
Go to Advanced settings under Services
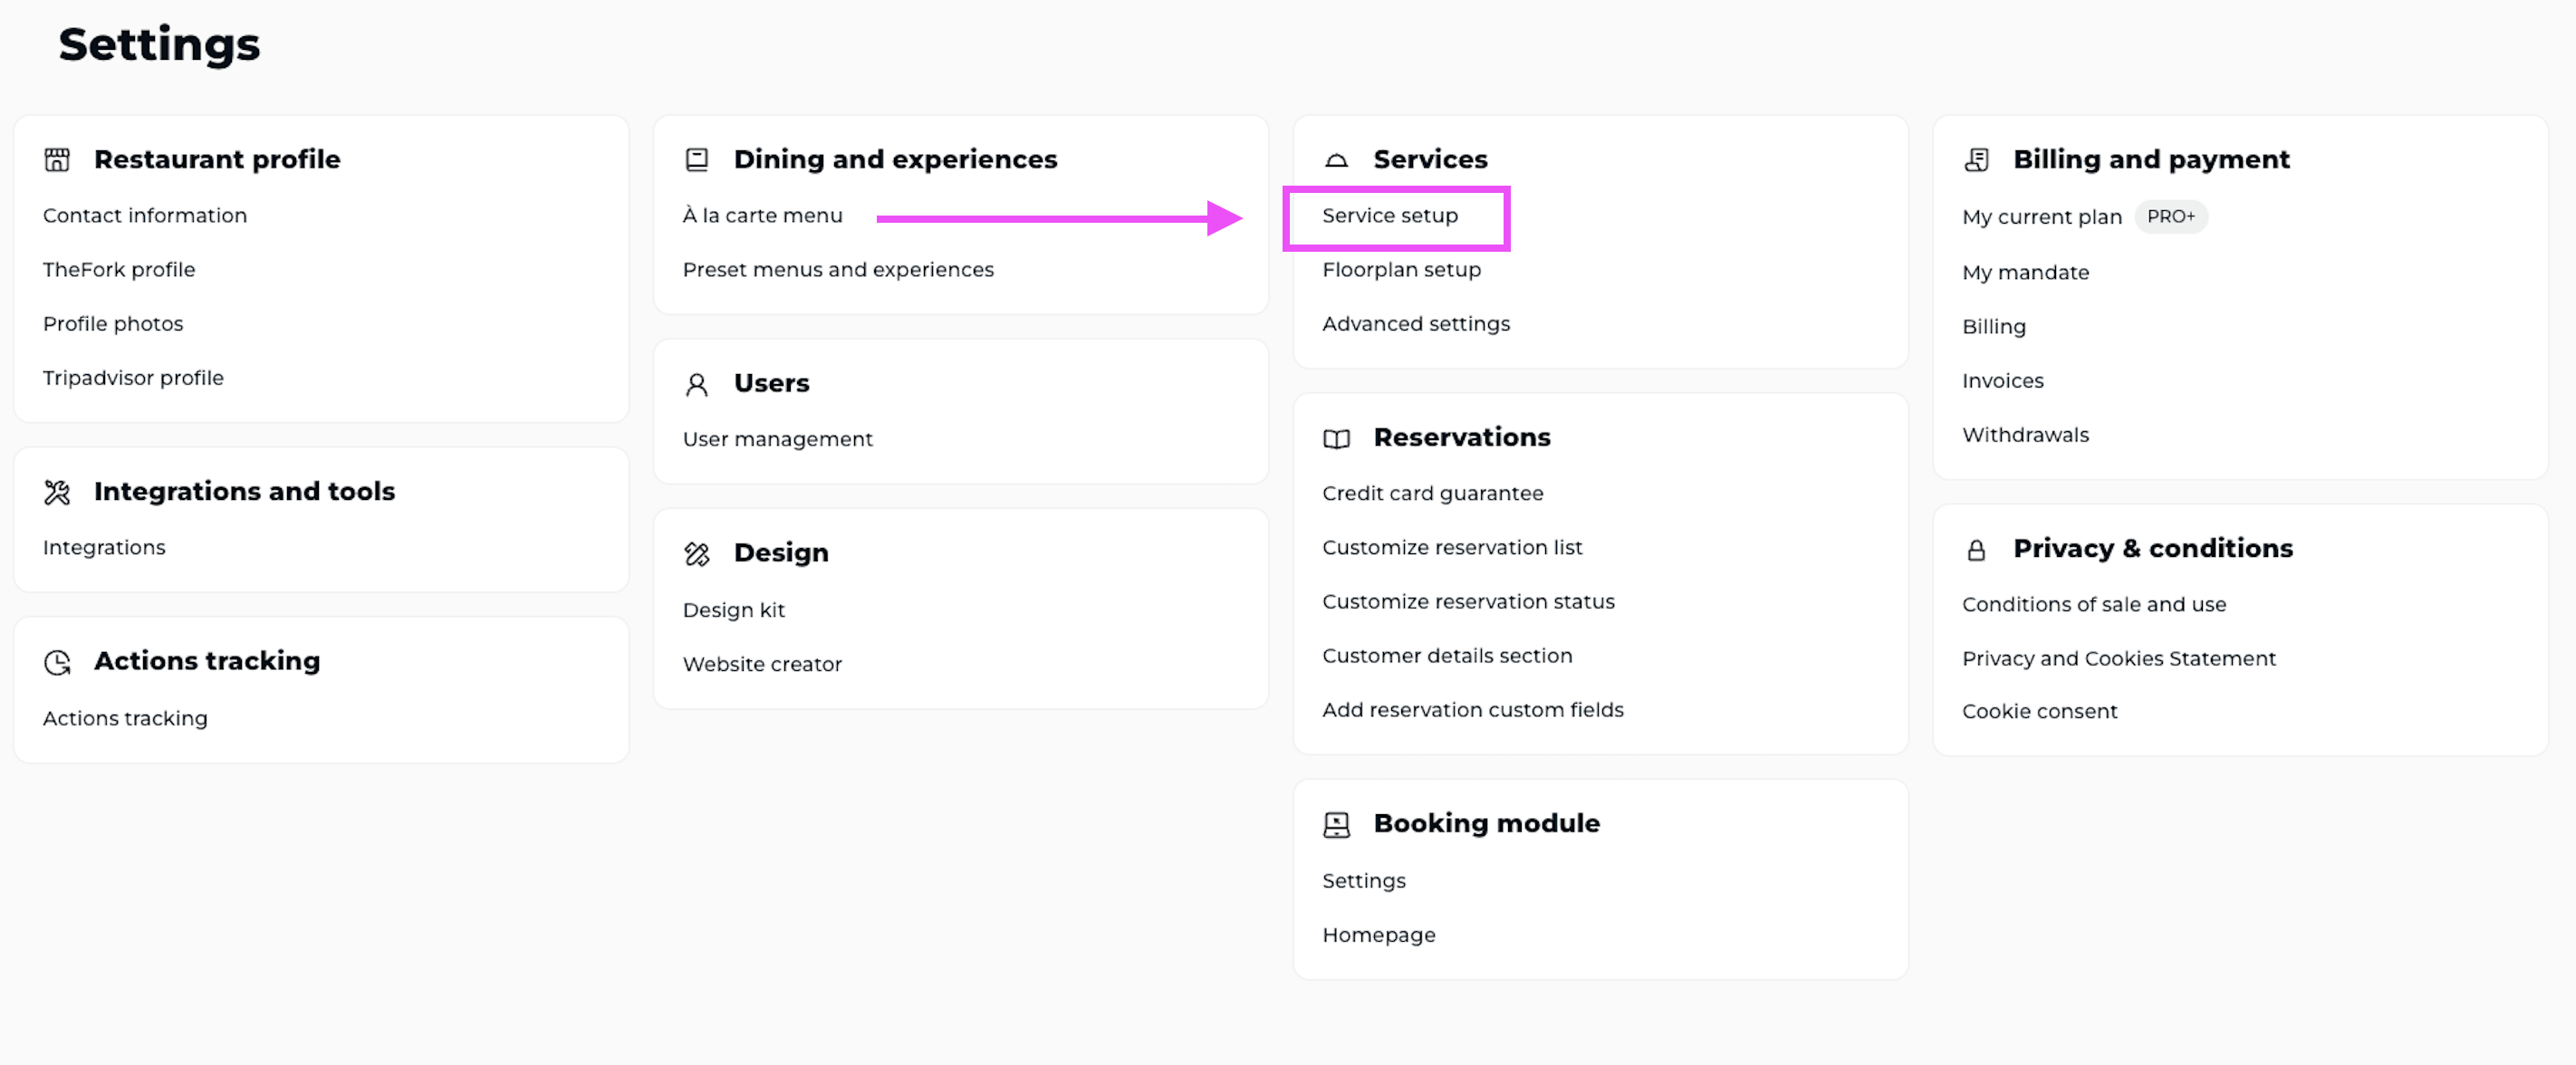click(x=1415, y=323)
